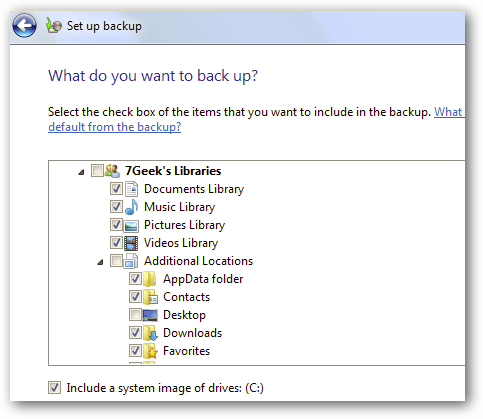
Task: Uncheck the Documents Library checkbox
Action: [116, 189]
